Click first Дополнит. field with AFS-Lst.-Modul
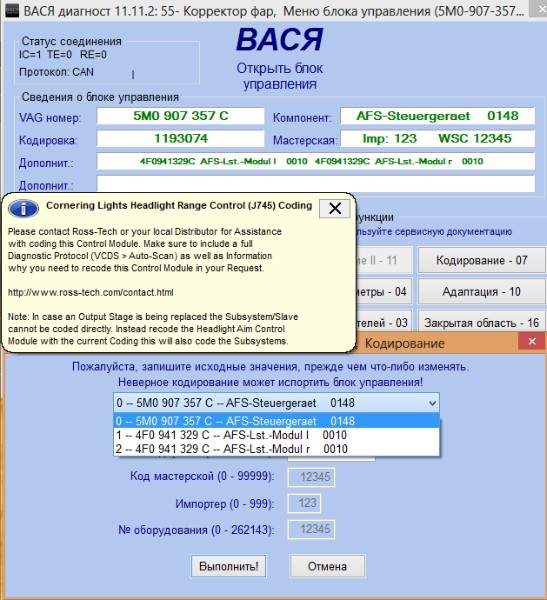 [x=315, y=161]
